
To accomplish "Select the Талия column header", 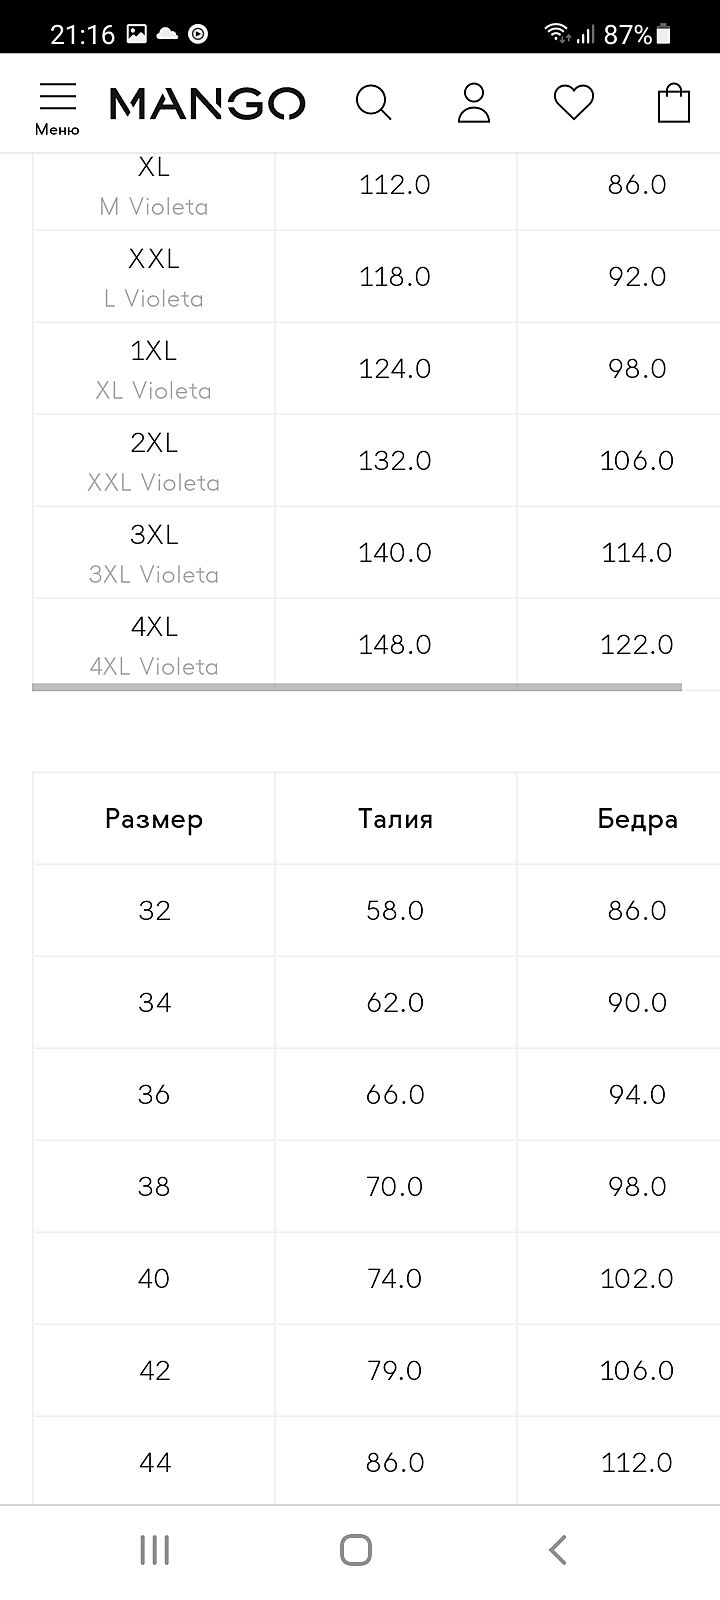I will (395, 819).
